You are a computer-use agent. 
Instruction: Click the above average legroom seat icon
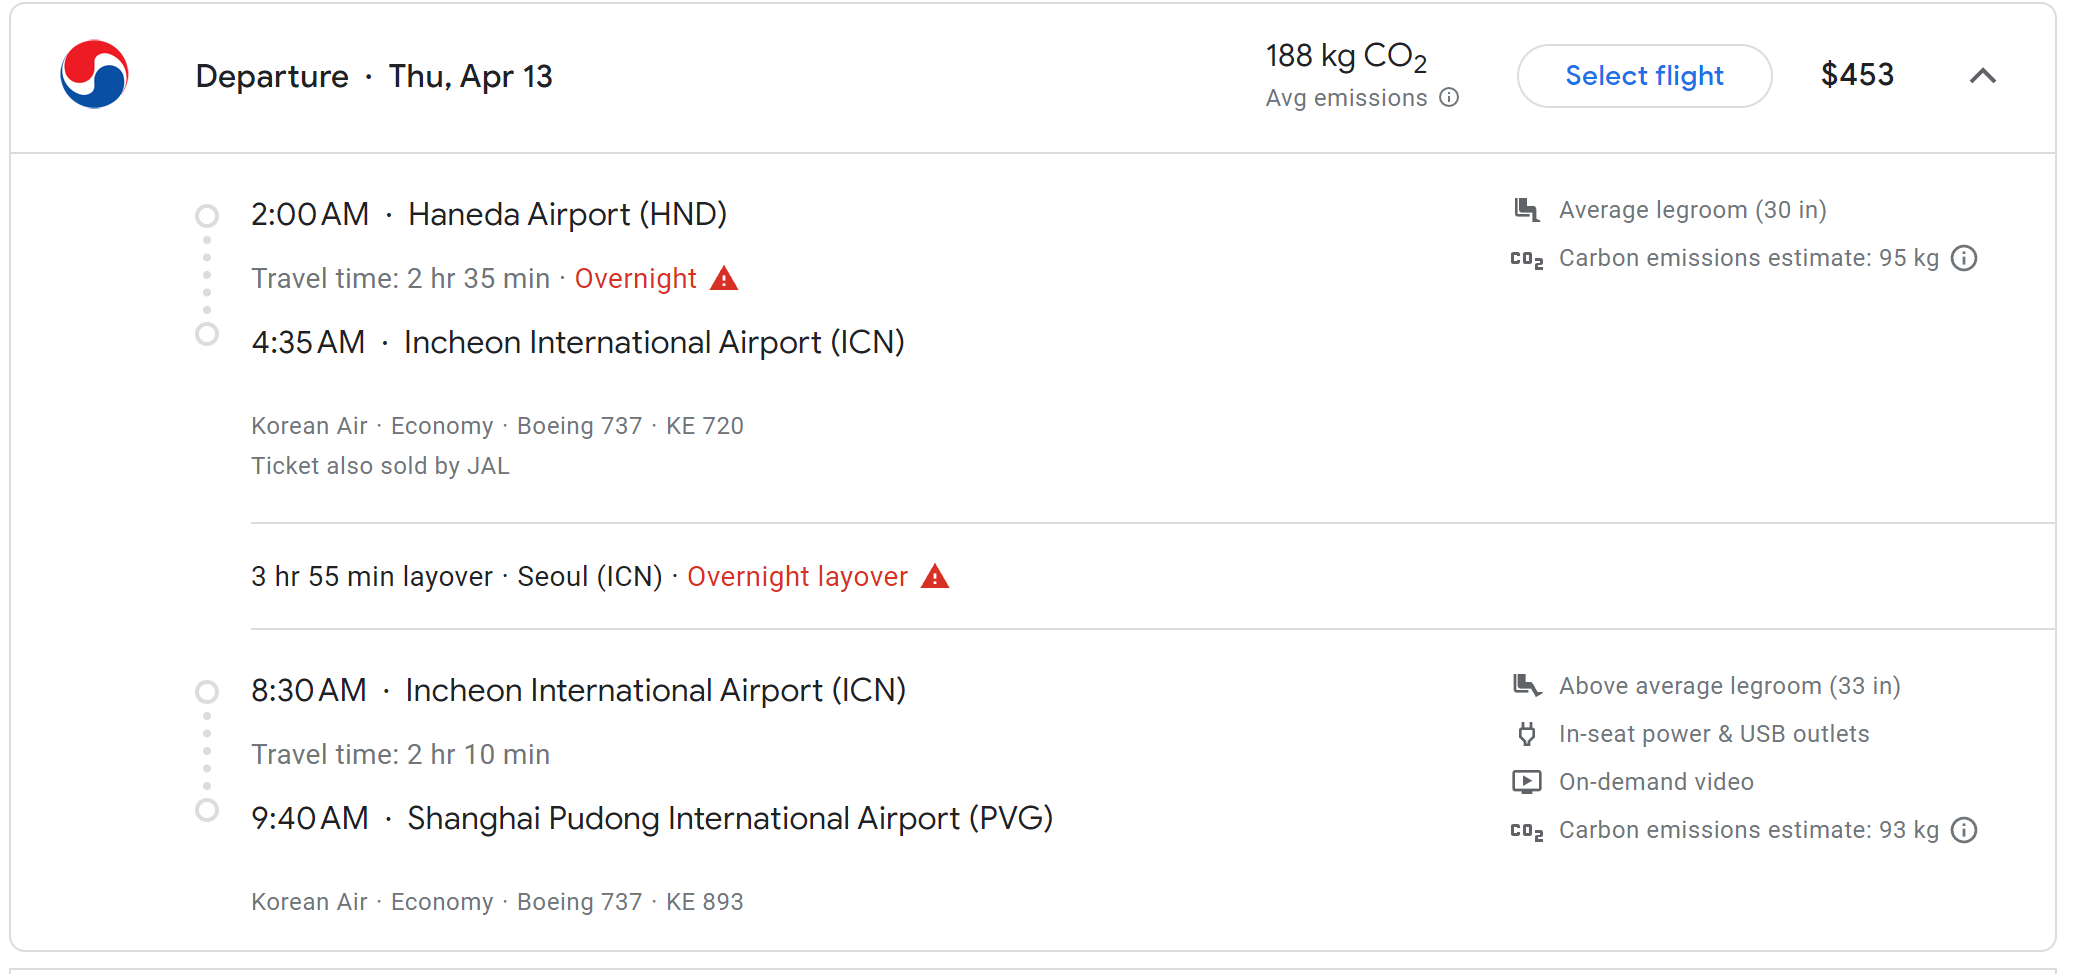coord(1526,686)
